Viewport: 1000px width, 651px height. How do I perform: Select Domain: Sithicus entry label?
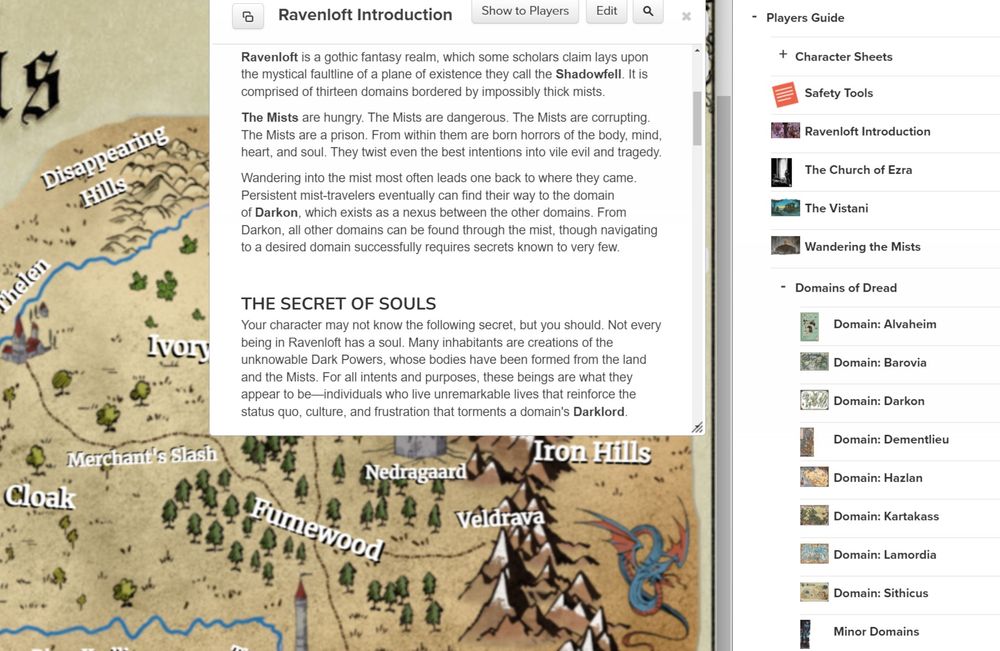(881, 593)
